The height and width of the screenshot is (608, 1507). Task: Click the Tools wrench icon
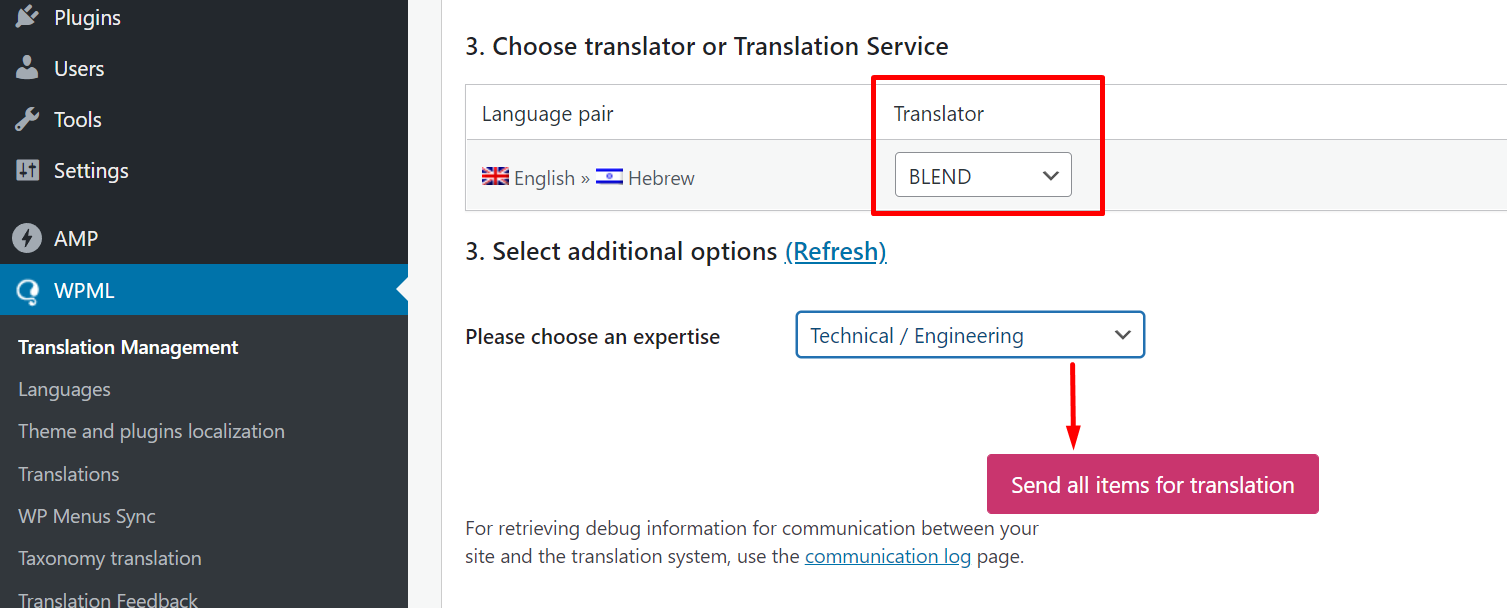[x=27, y=119]
